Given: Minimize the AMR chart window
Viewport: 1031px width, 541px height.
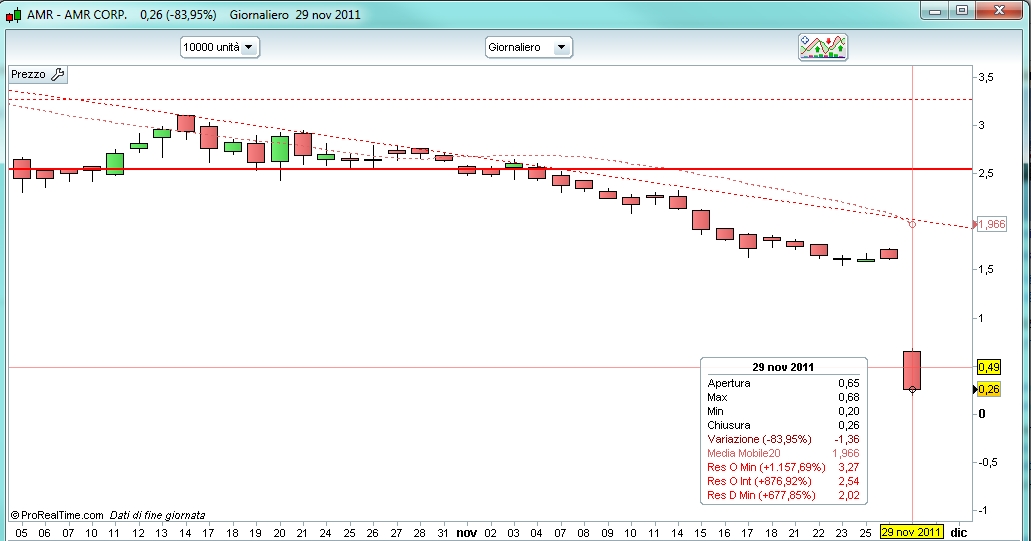Looking at the screenshot, I should (935, 11).
